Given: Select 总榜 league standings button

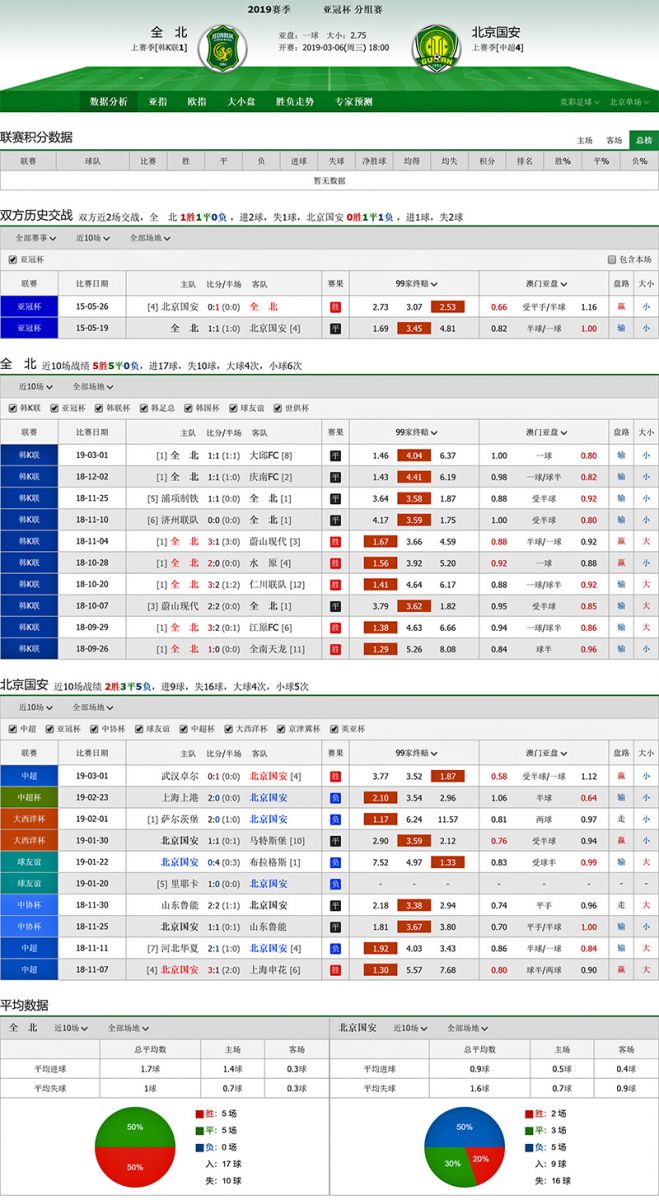Looking at the screenshot, I should (x=642, y=140).
